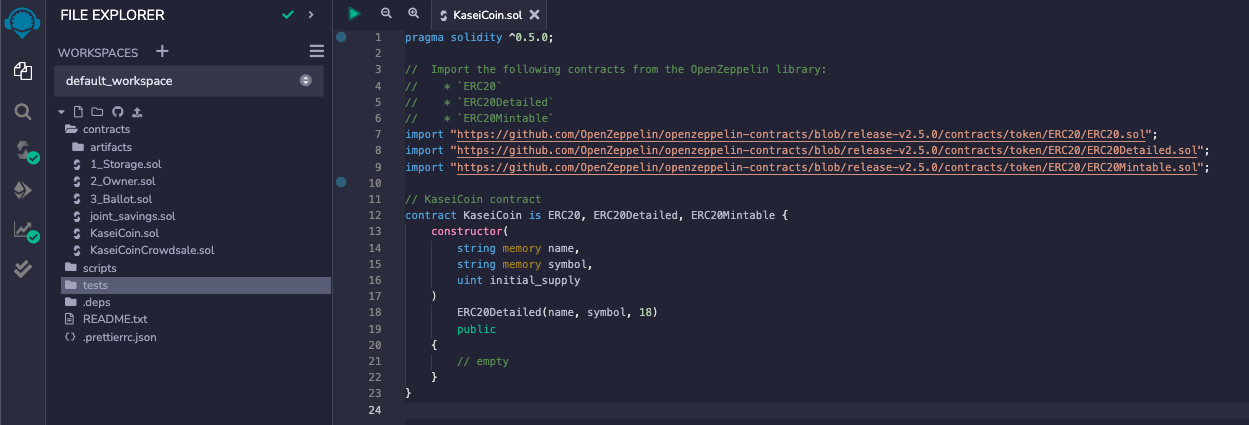Click line number 24 in the gutter
The image size is (1249, 425).
coord(375,410)
